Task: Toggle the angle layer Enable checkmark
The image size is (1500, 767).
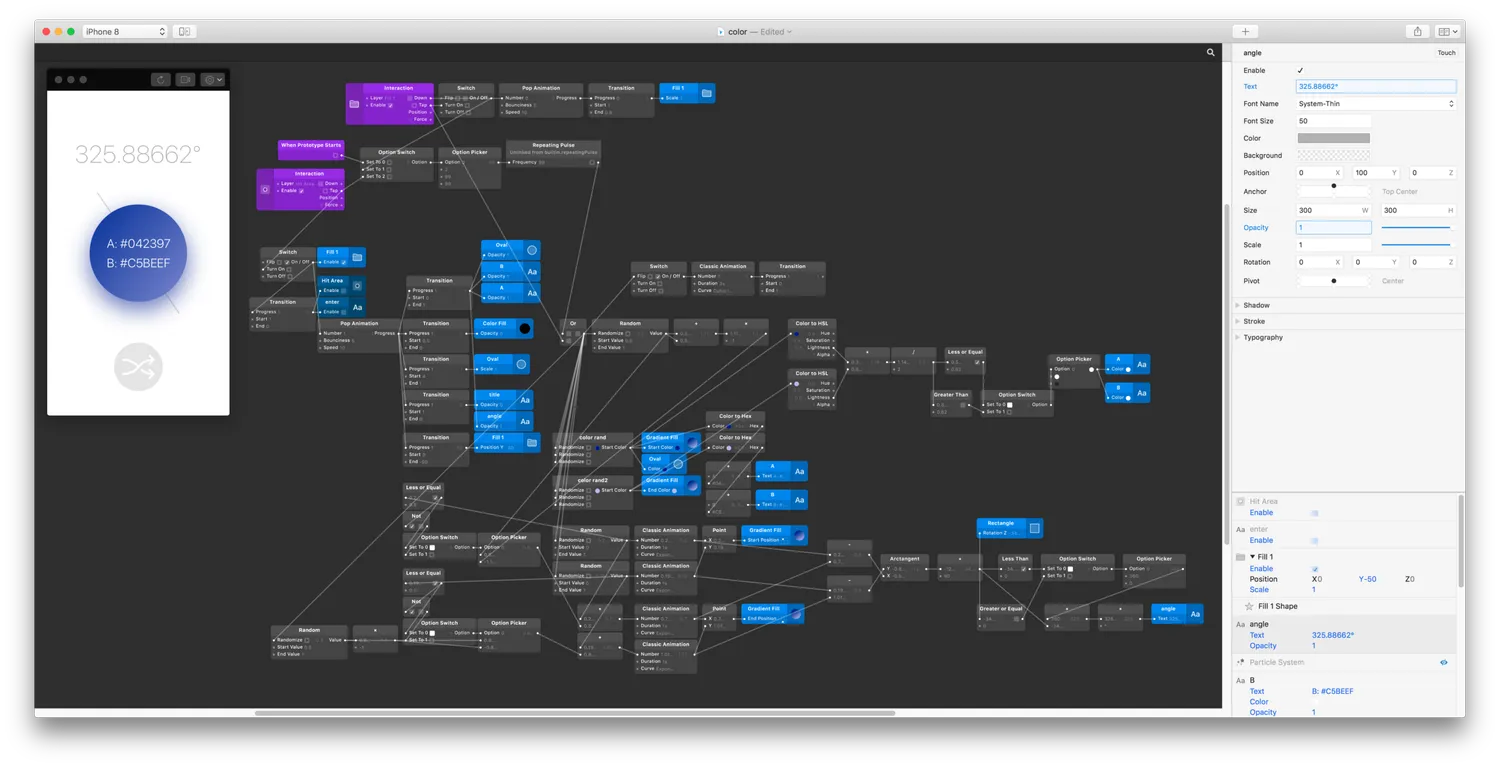Action: point(1300,70)
